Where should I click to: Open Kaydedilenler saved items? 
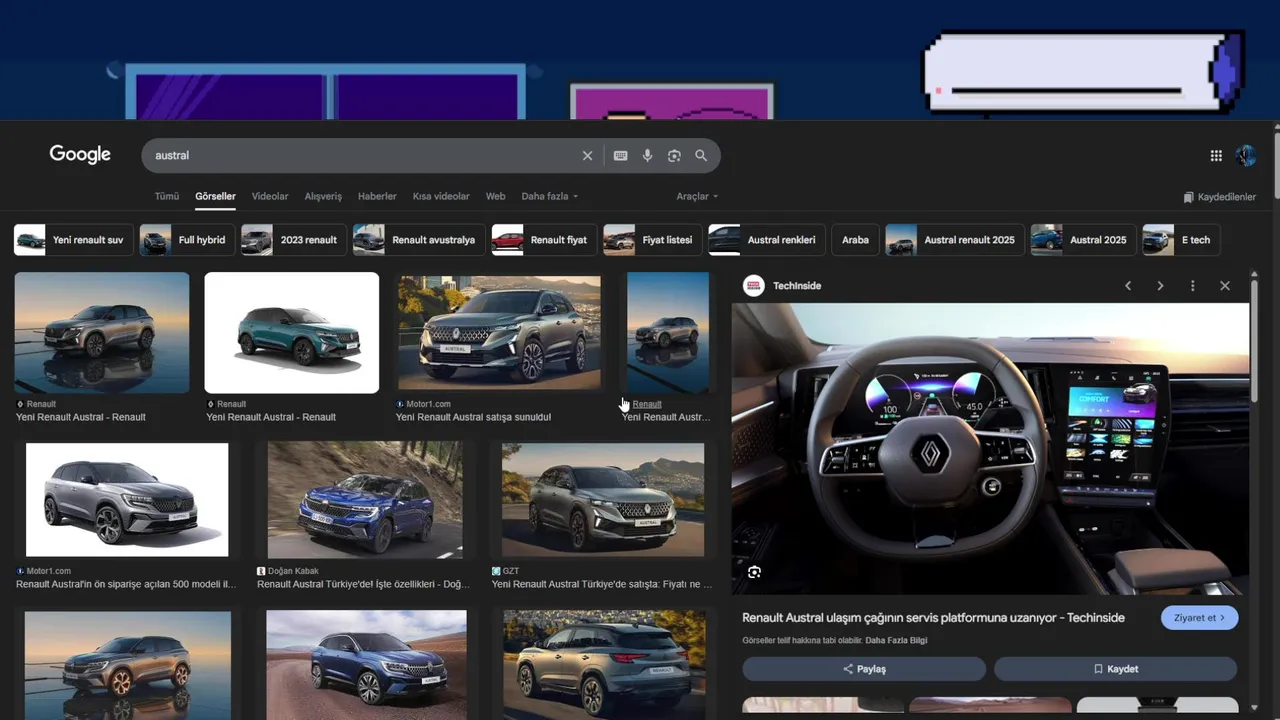(1219, 197)
